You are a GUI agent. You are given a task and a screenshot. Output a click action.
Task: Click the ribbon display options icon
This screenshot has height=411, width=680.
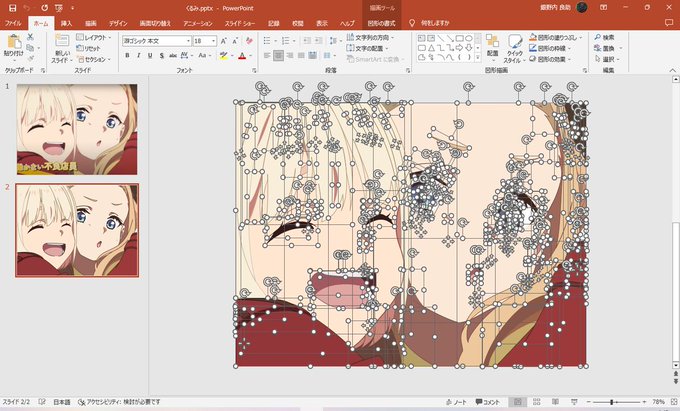(604, 8)
